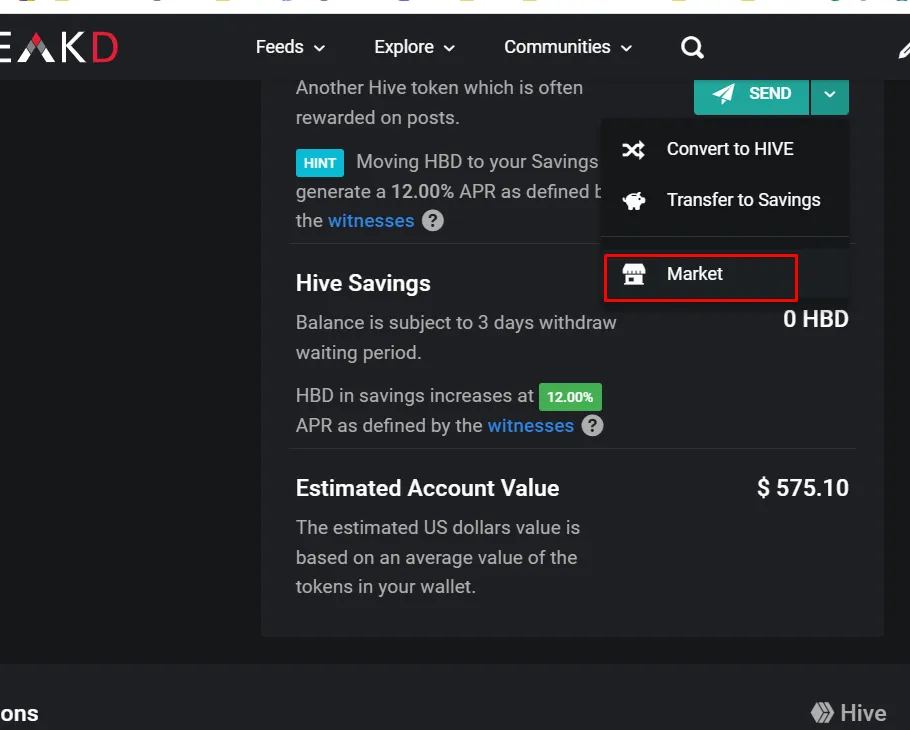The image size is (910, 730).
Task: Toggle the arrow next to SEND
Action: pos(830,95)
